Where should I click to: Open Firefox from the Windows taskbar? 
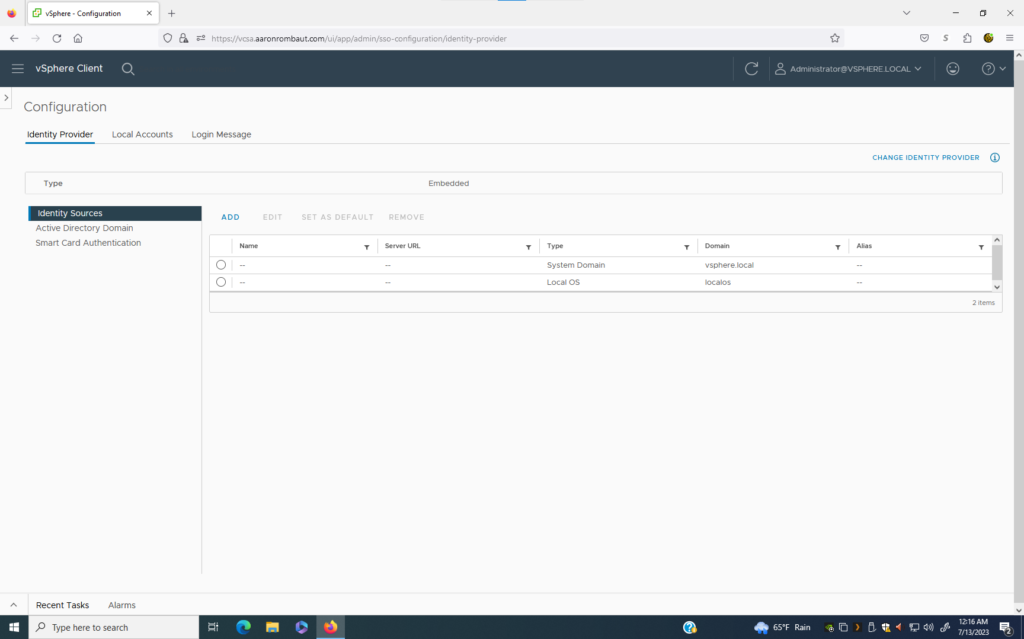(x=330, y=627)
